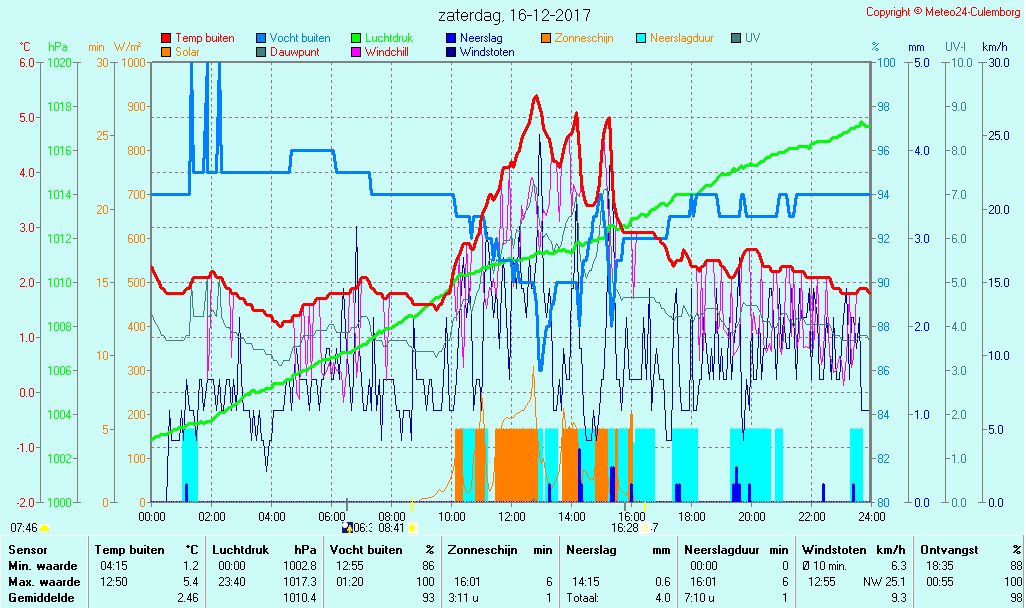Click the Solar legend label
Screen dimensions: 1026x608
[187, 52]
